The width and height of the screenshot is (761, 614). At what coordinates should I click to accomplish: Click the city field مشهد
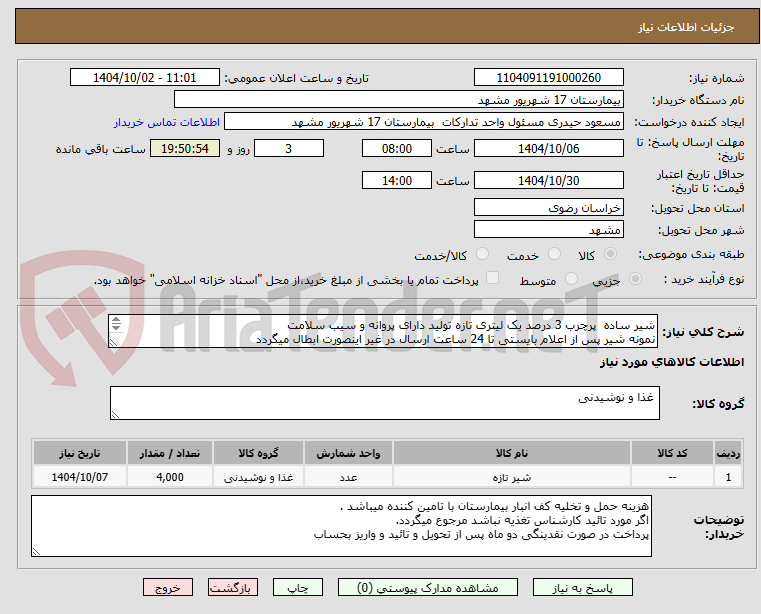548,230
